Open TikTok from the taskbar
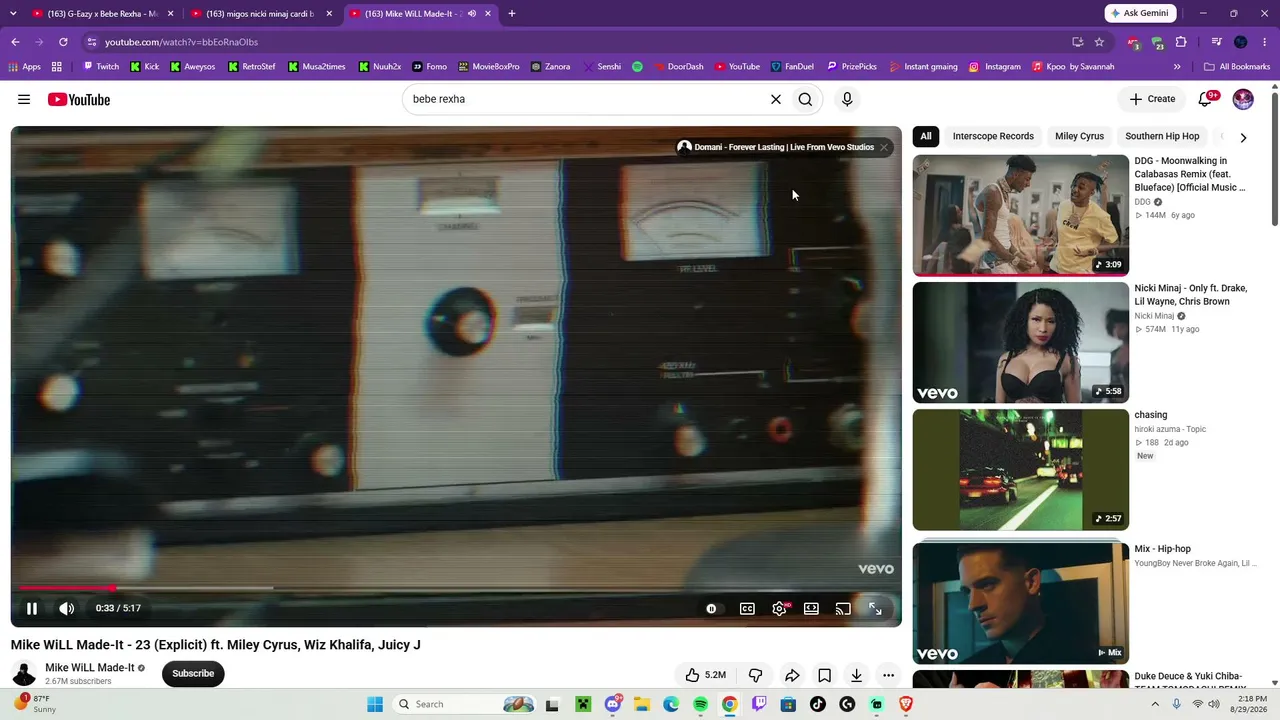The height and width of the screenshot is (720, 1280). 818,704
